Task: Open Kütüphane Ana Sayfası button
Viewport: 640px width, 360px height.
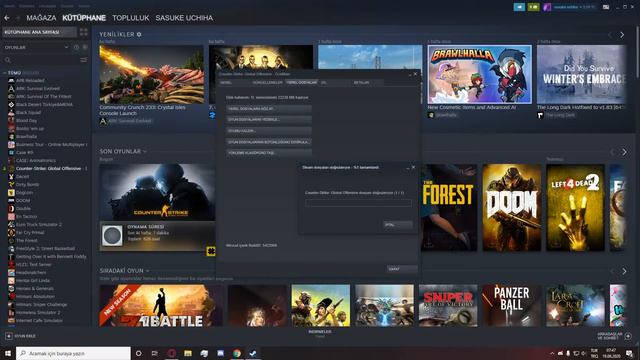Action: point(40,32)
